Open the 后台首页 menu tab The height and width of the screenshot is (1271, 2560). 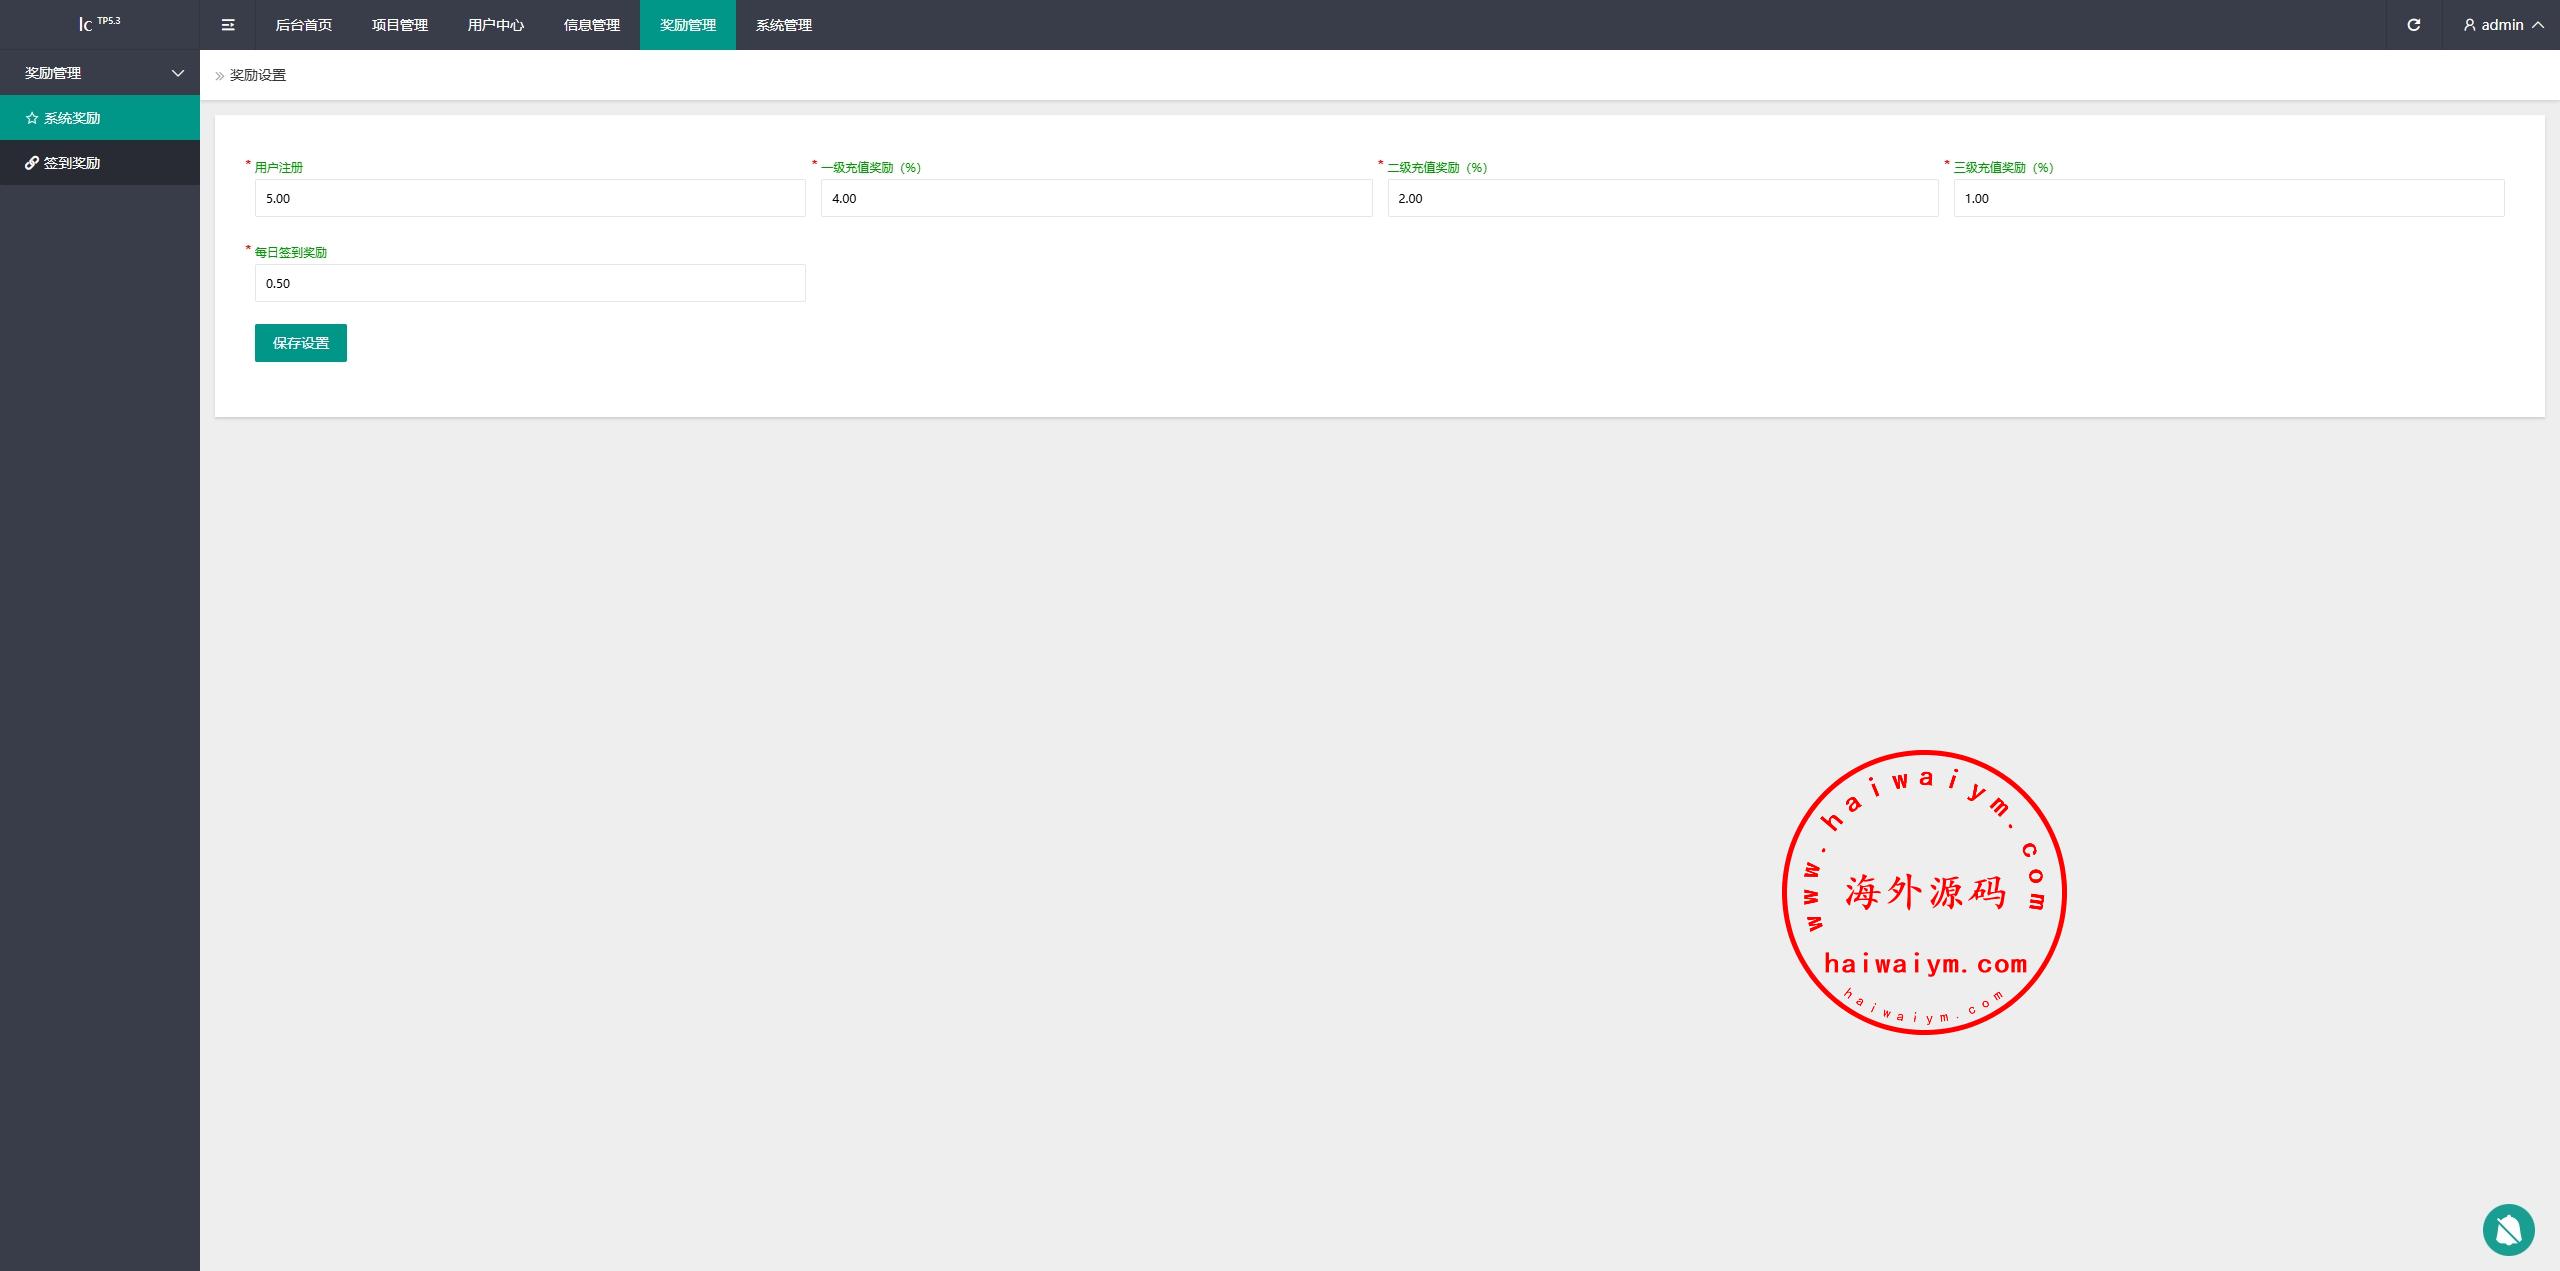pyautogui.click(x=304, y=25)
